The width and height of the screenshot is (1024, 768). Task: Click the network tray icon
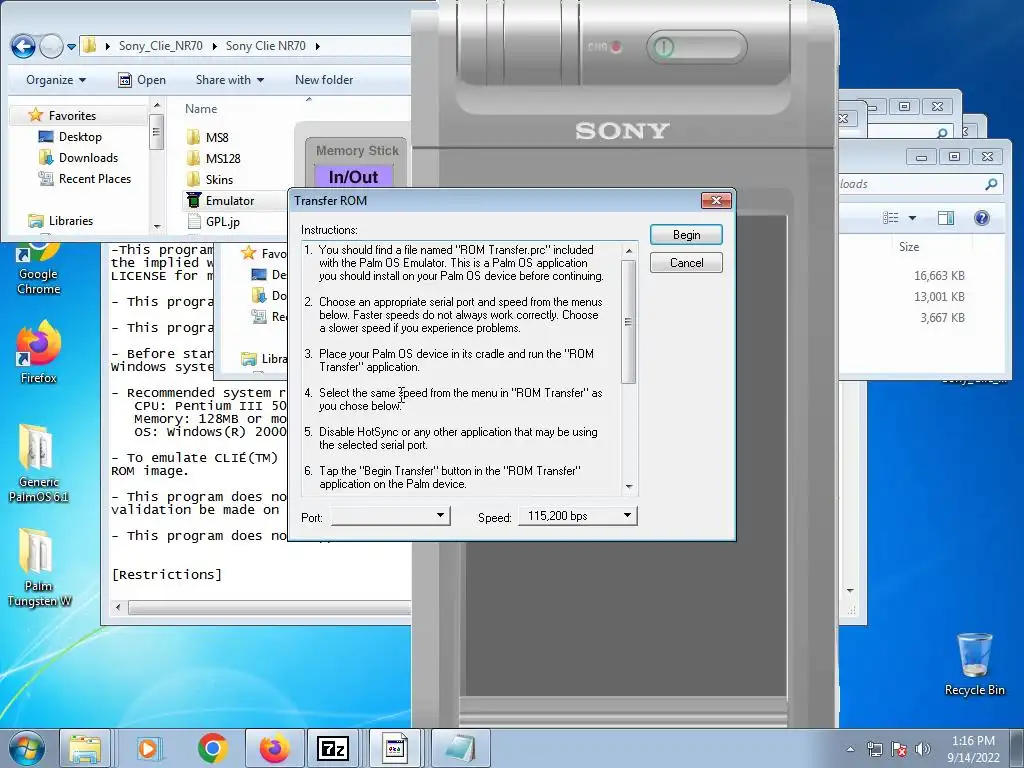[x=874, y=749]
